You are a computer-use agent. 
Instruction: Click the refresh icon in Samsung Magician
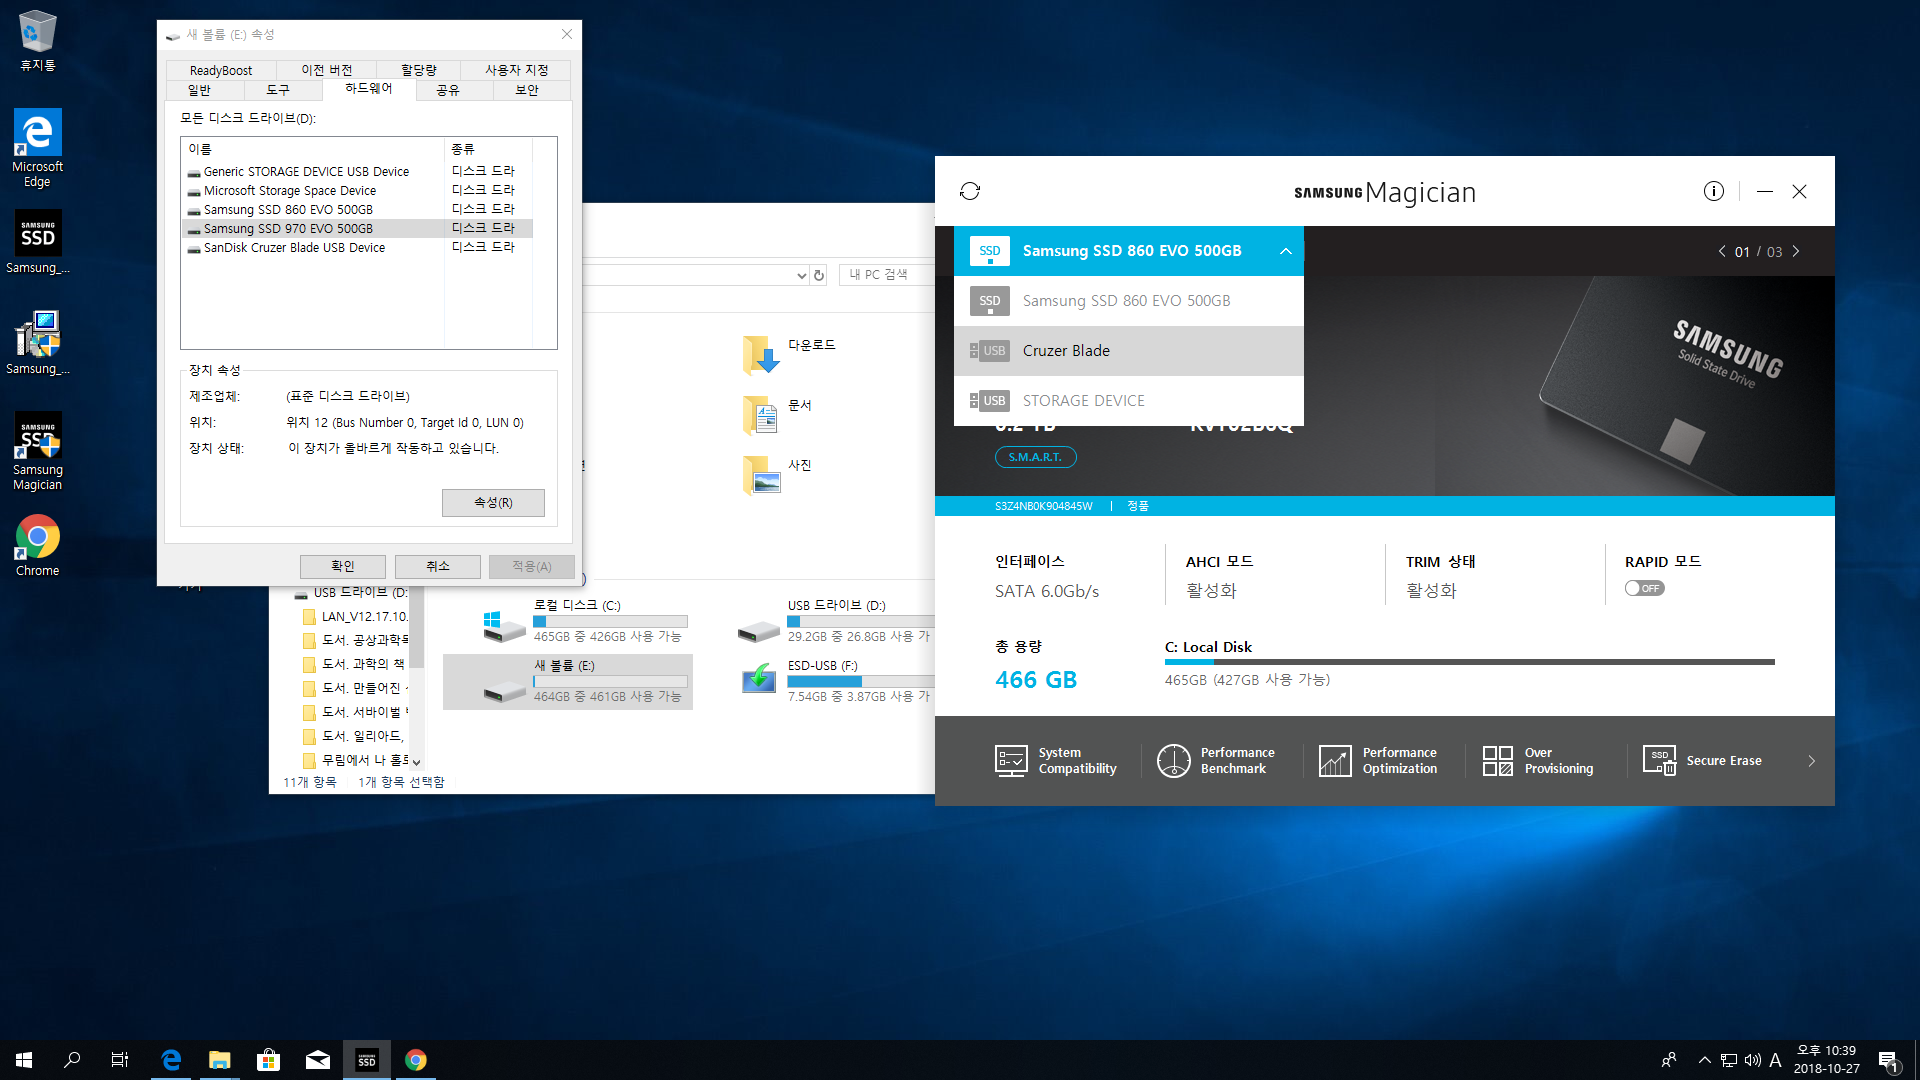click(970, 191)
